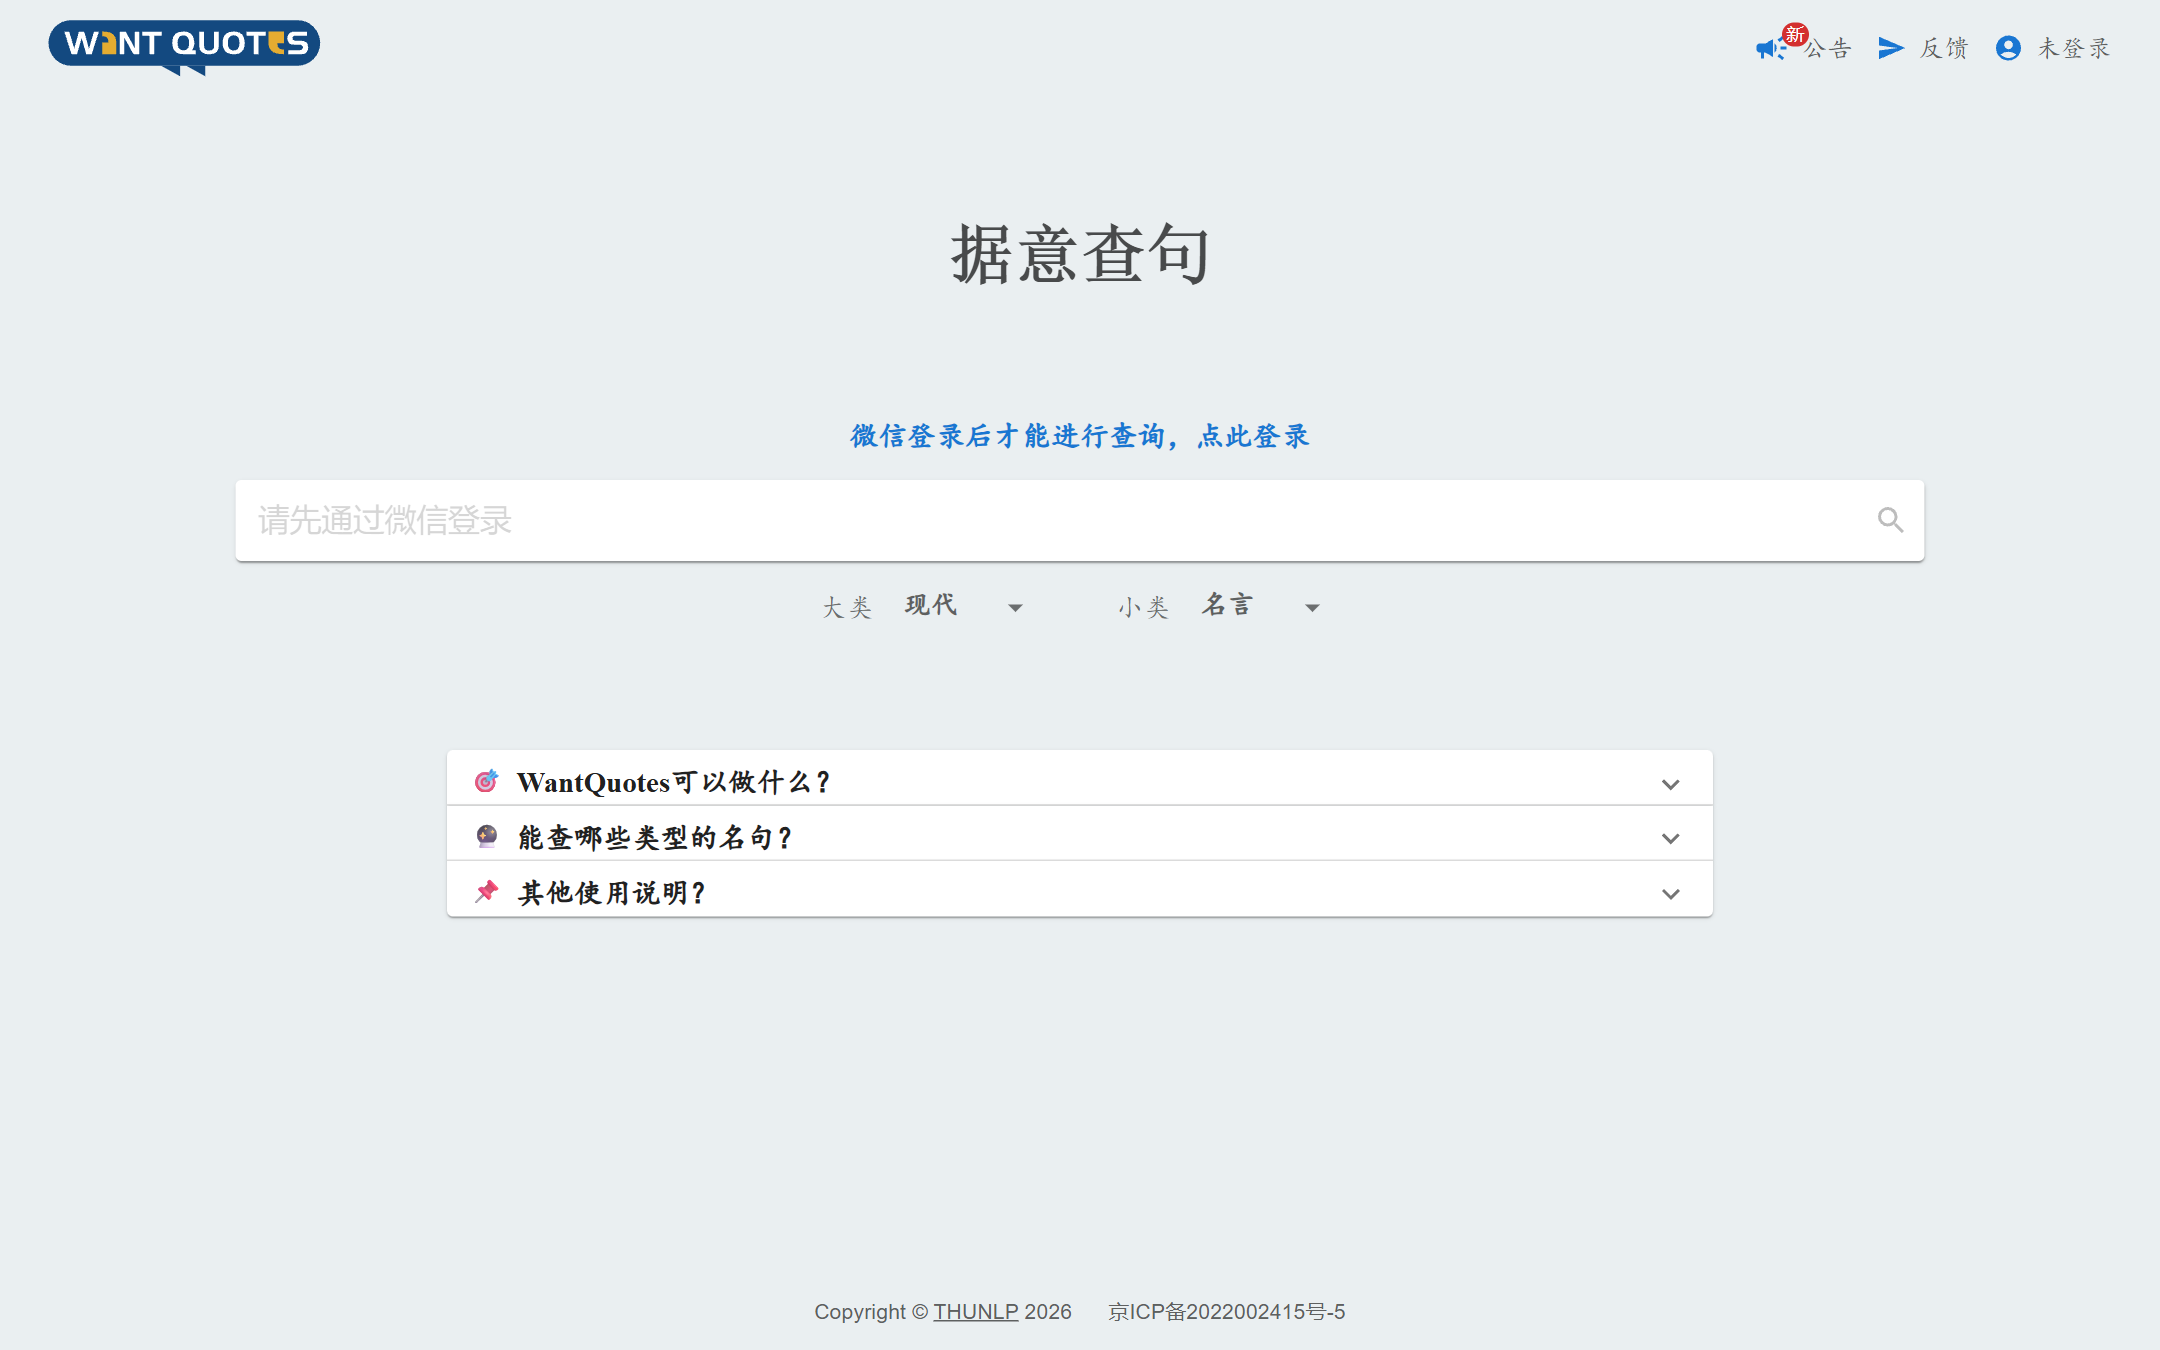This screenshot has height=1350, width=2160.
Task: Click the 京ICP备2022002415号-5 footer text
Action: point(1226,1311)
